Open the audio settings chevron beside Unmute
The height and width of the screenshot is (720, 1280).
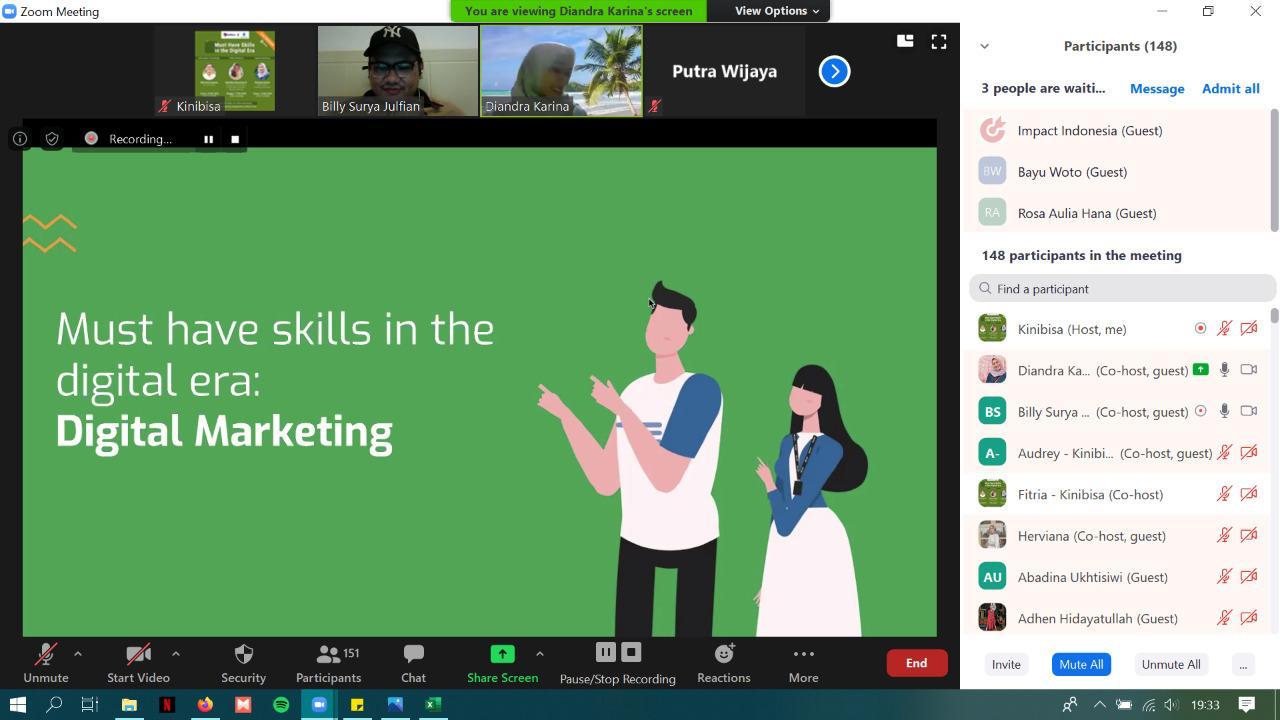[77, 654]
